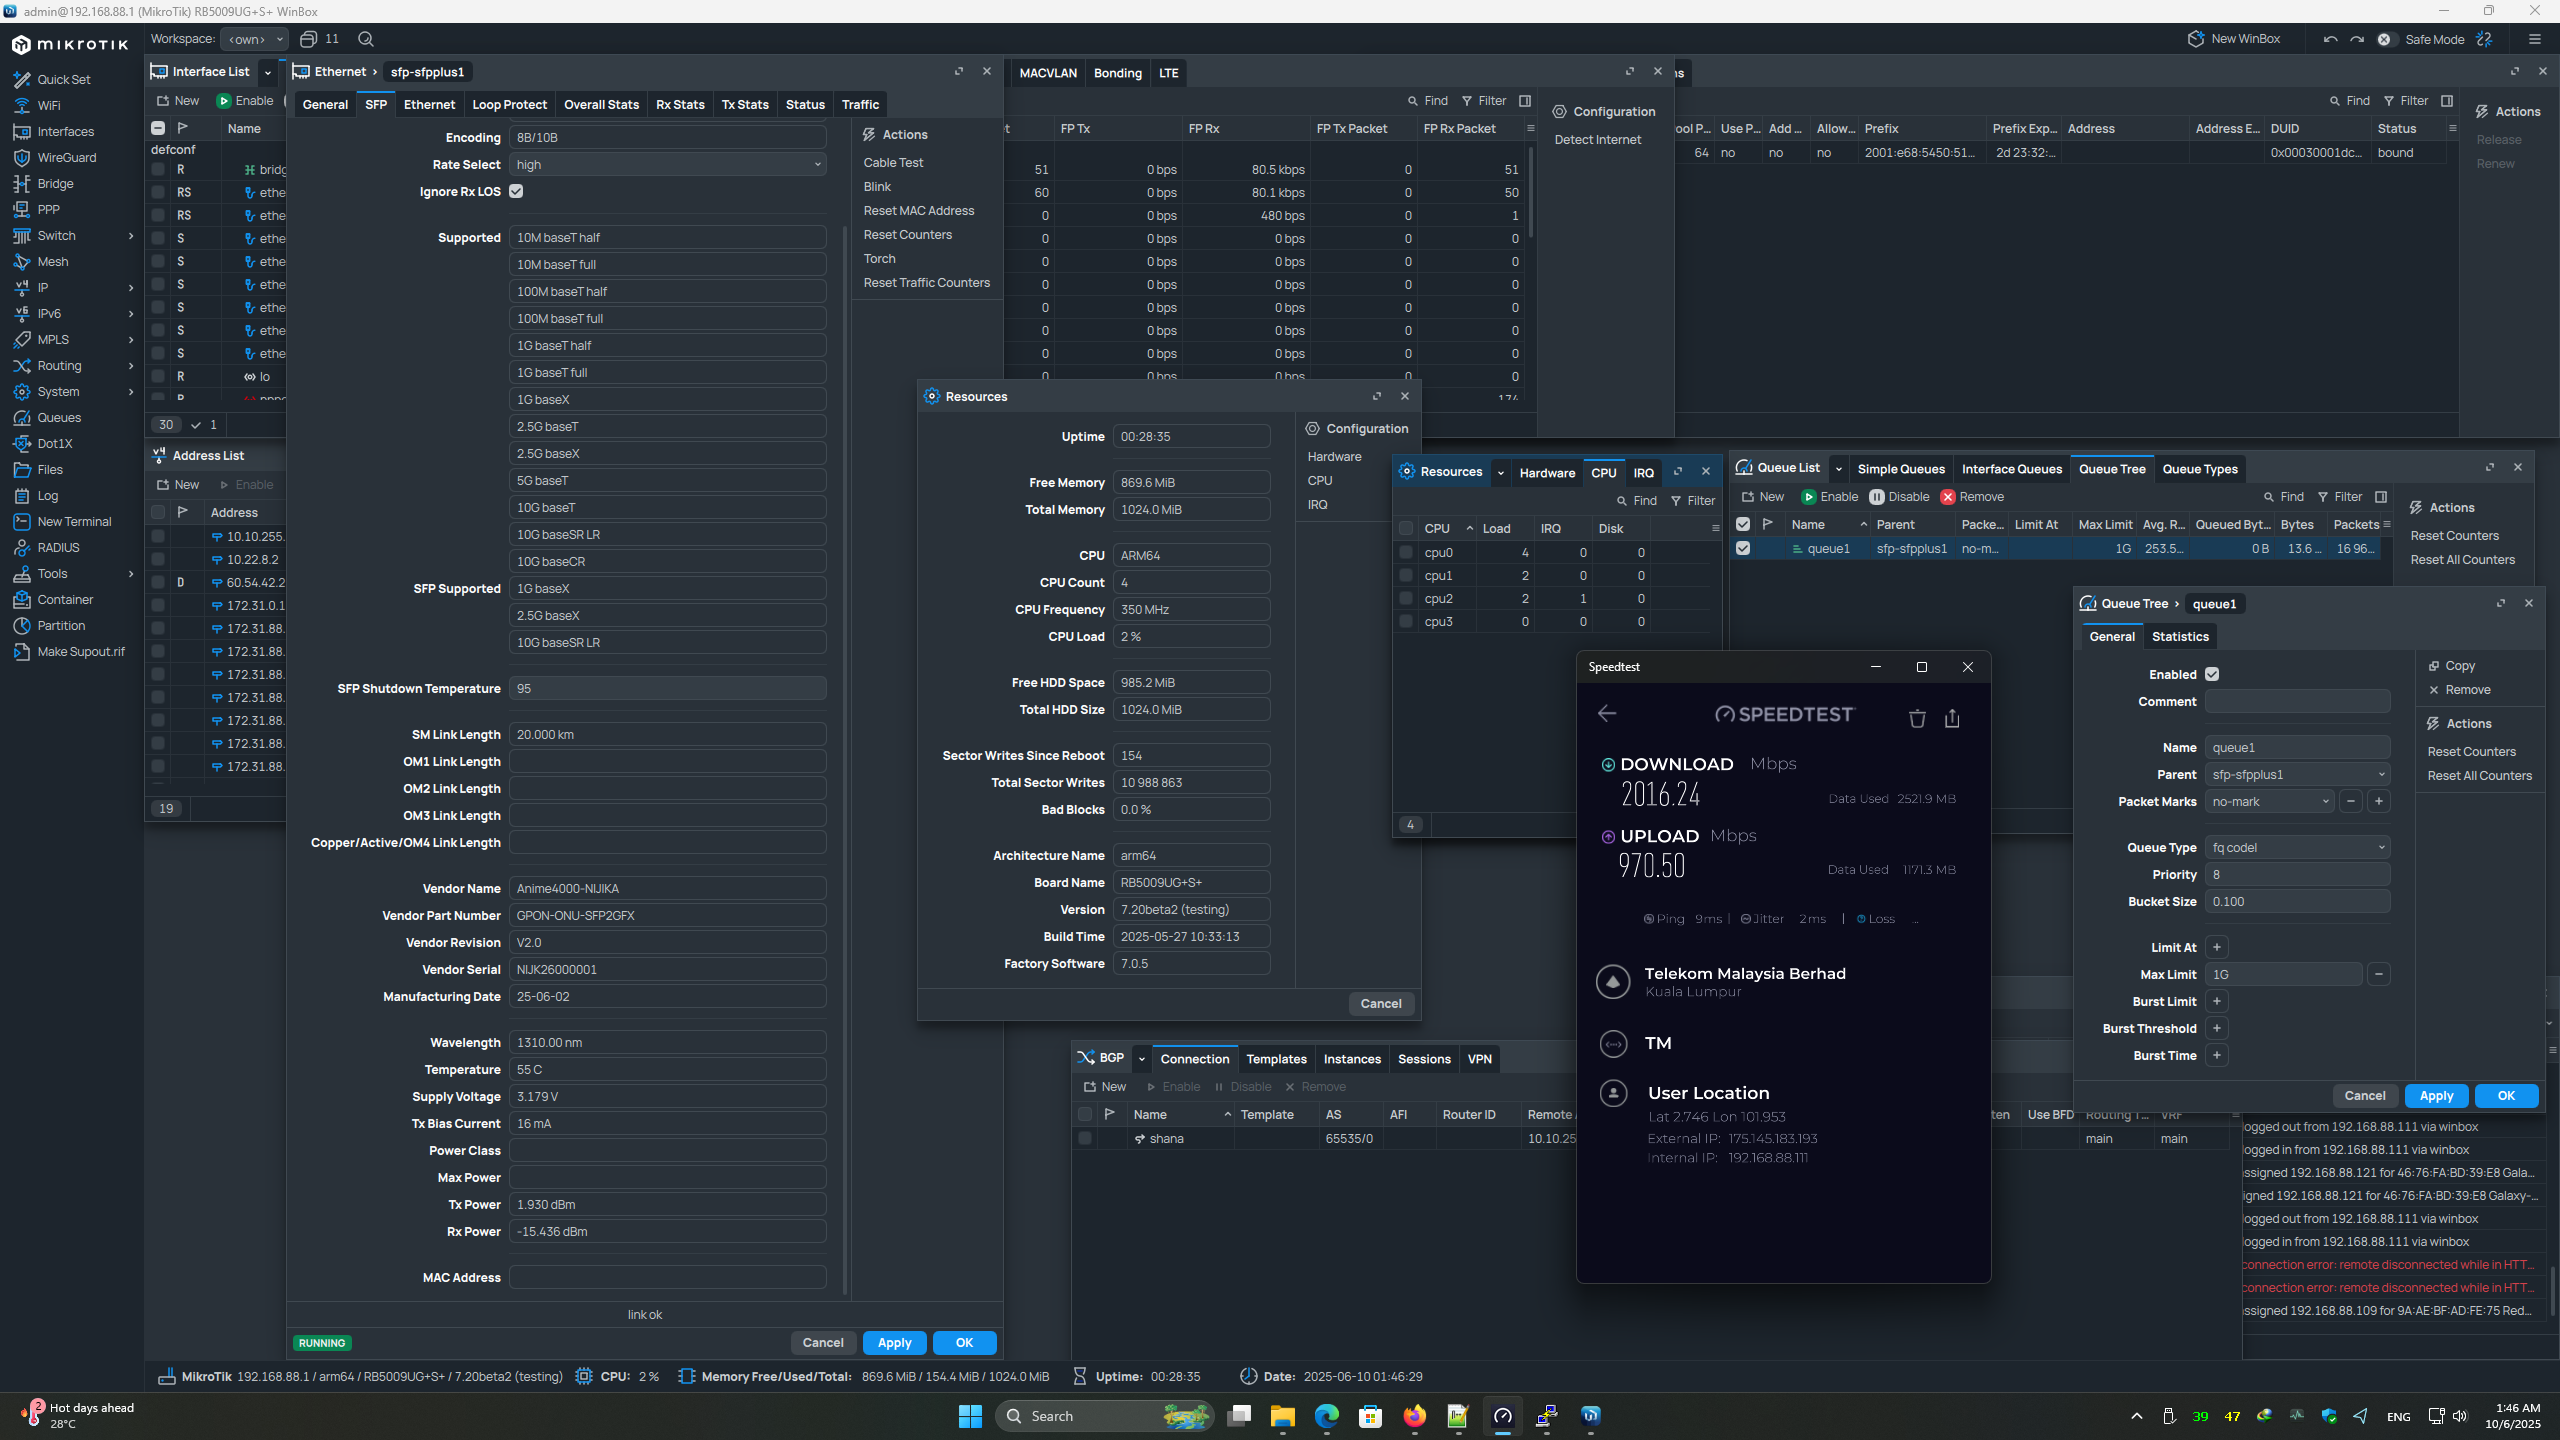Screen dimensions: 2560x1440
Task: Open the Bridge sidebar item
Action: coord(55,184)
